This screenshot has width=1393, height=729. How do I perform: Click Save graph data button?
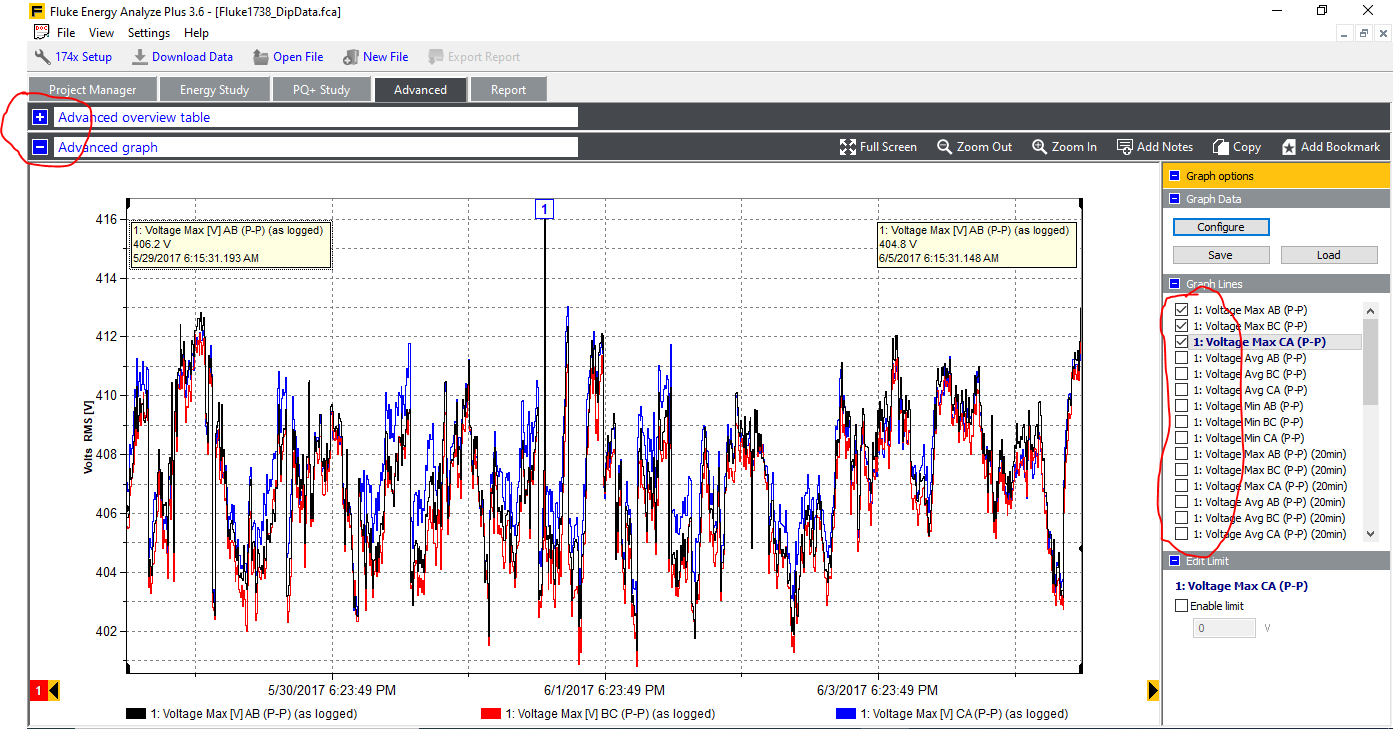(1220, 255)
